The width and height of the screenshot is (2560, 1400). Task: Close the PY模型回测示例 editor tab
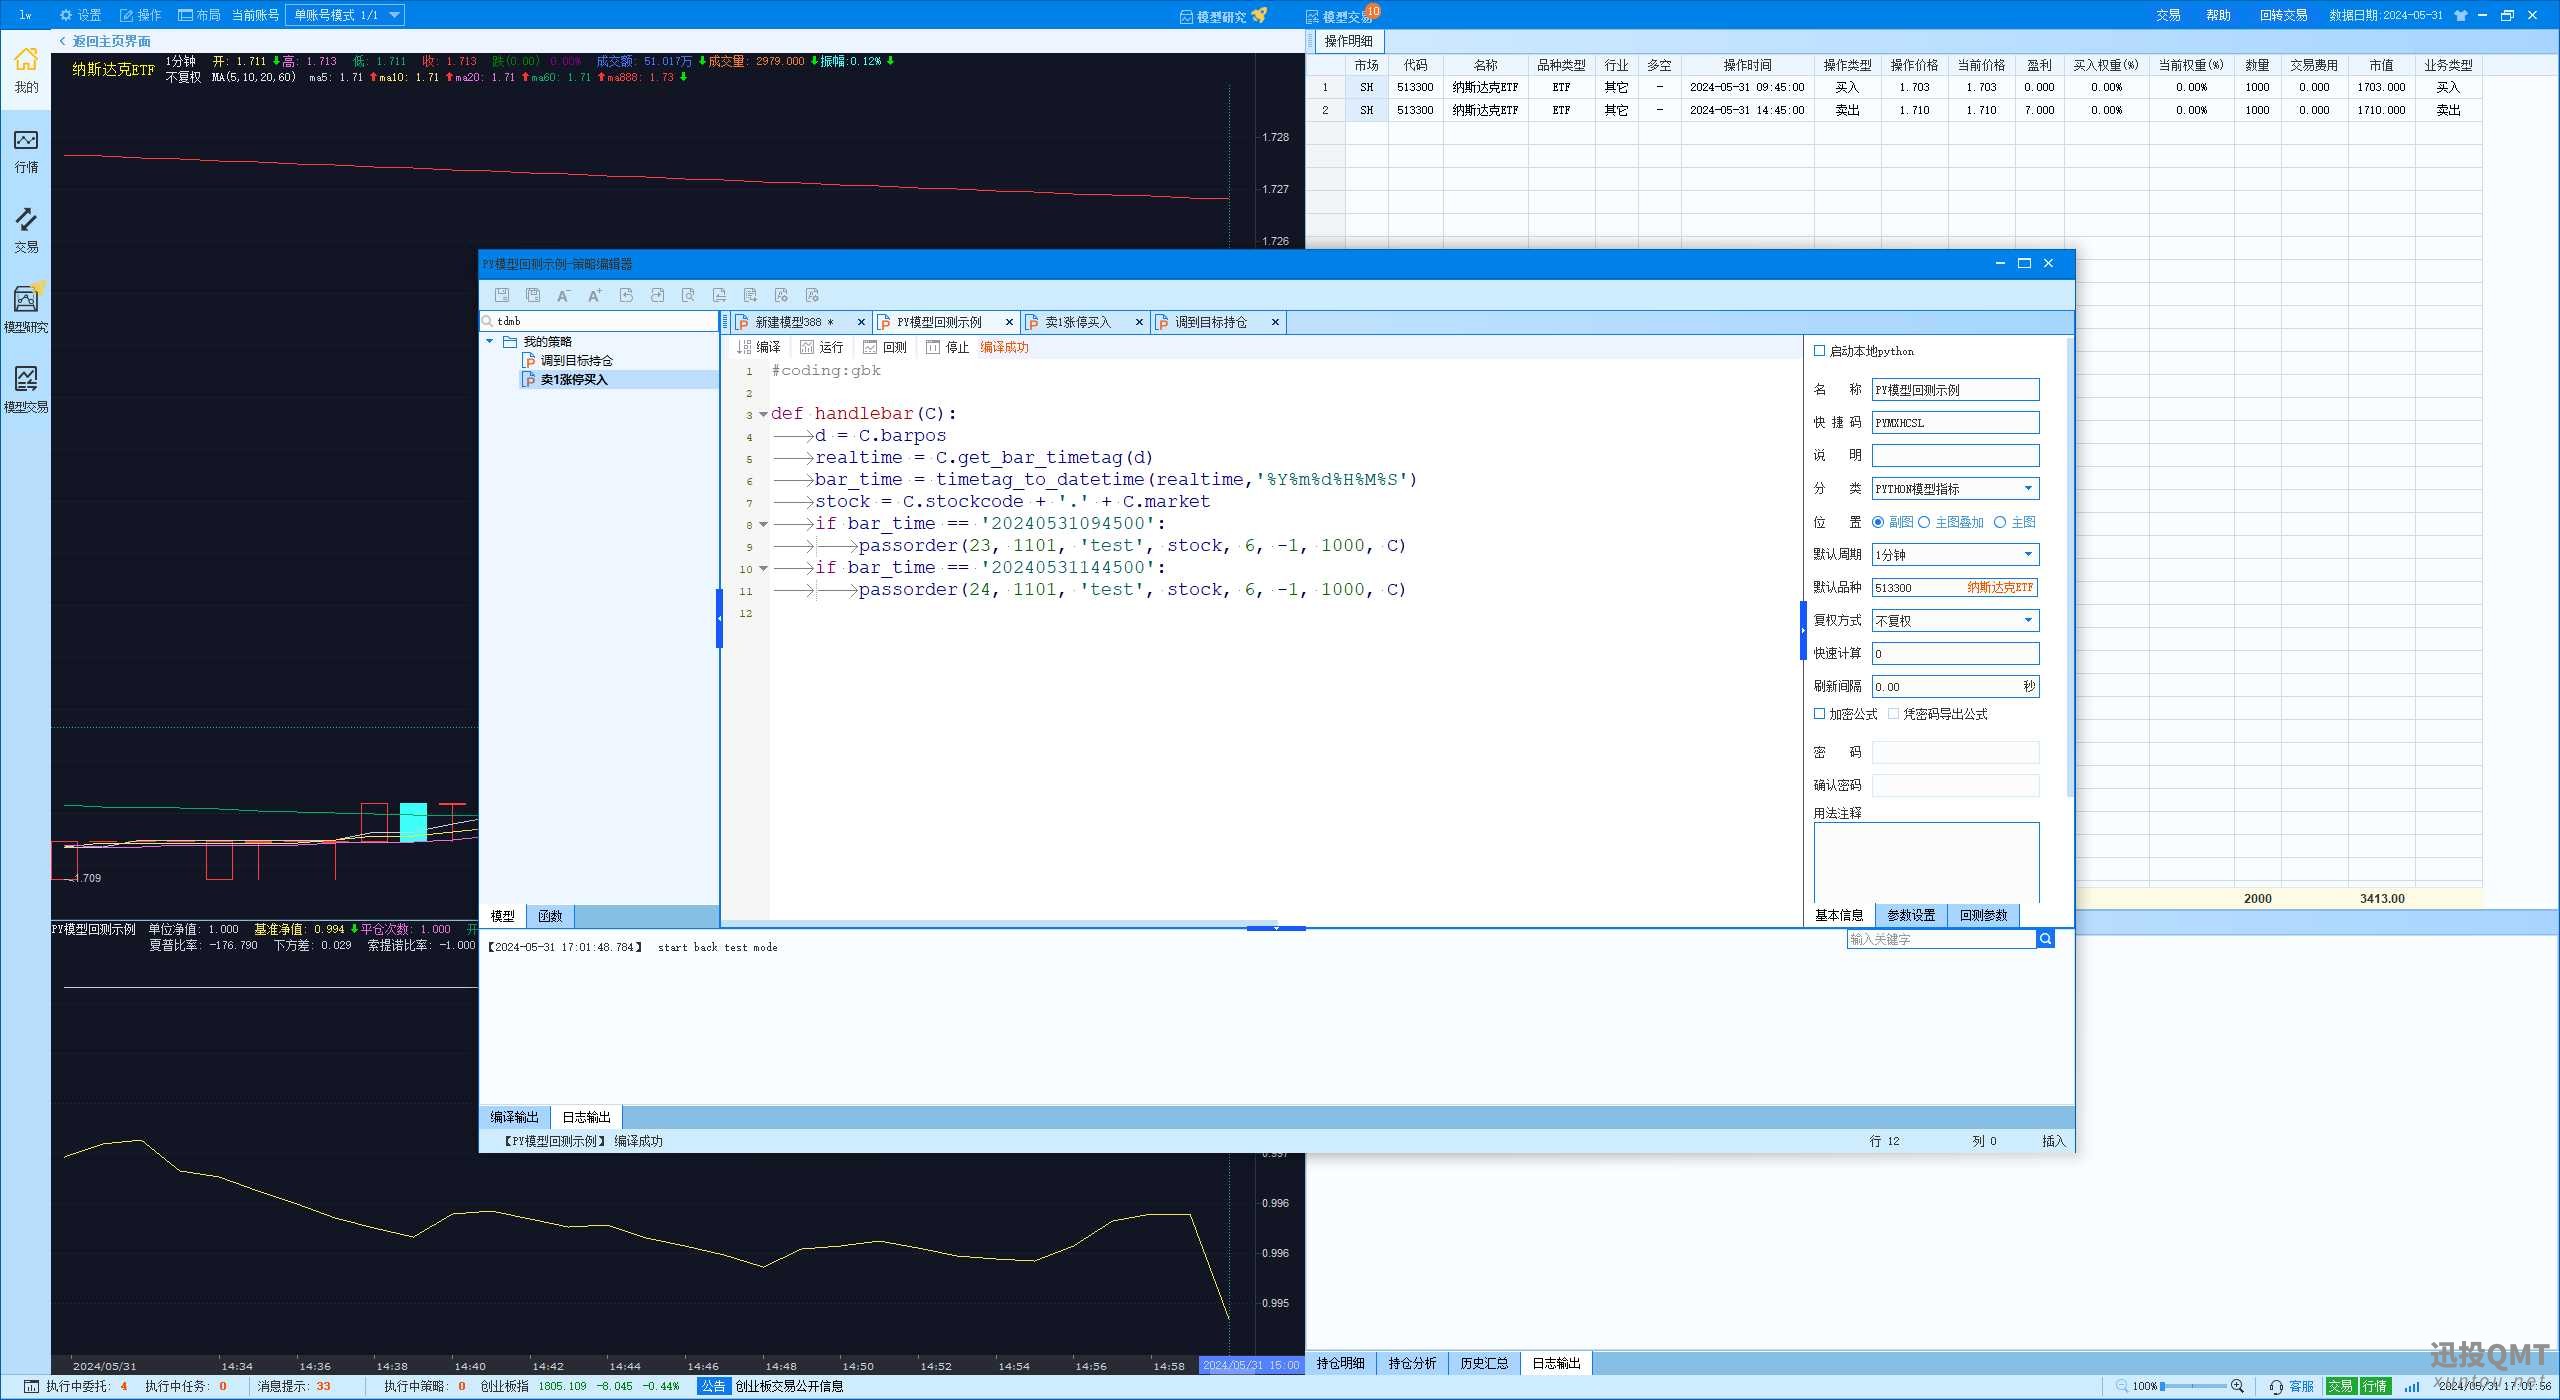click(1008, 322)
